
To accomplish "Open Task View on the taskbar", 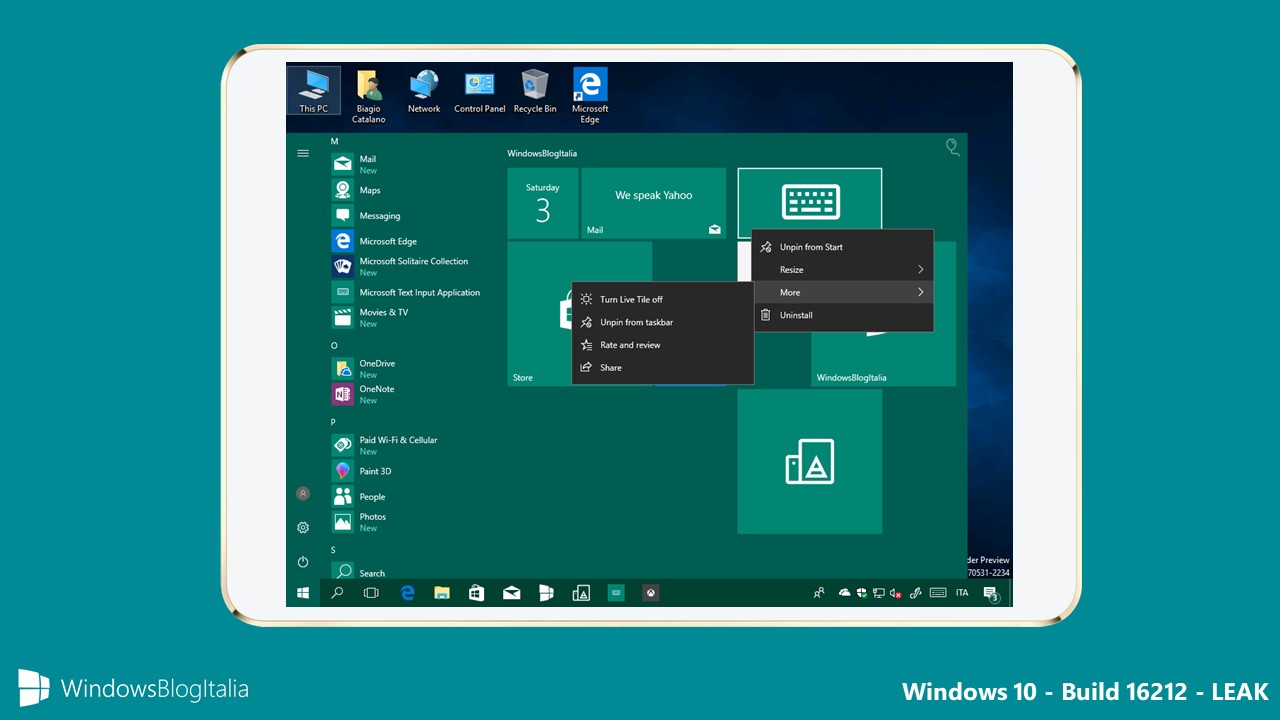I will click(371, 593).
